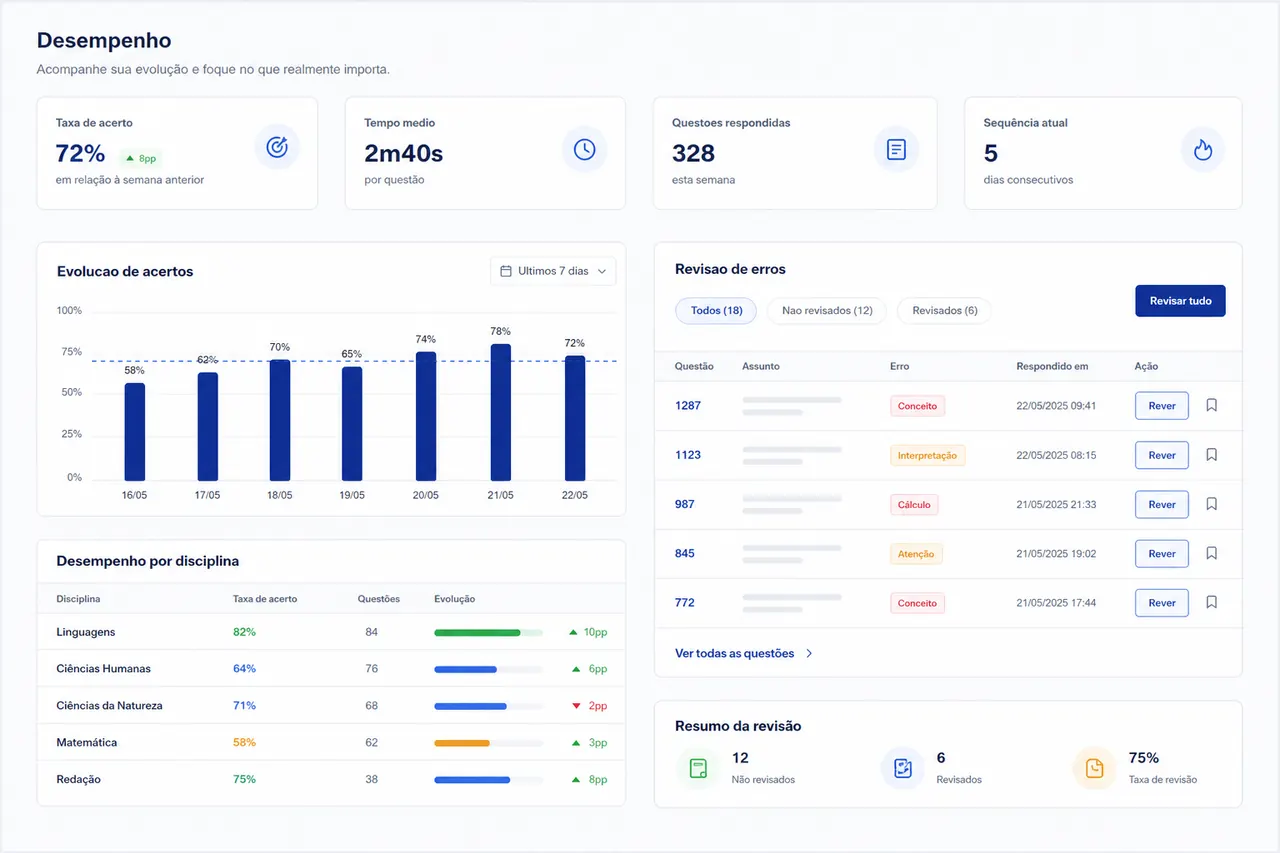Click the green Não revisados summary icon
The image size is (1280, 853).
(698, 769)
